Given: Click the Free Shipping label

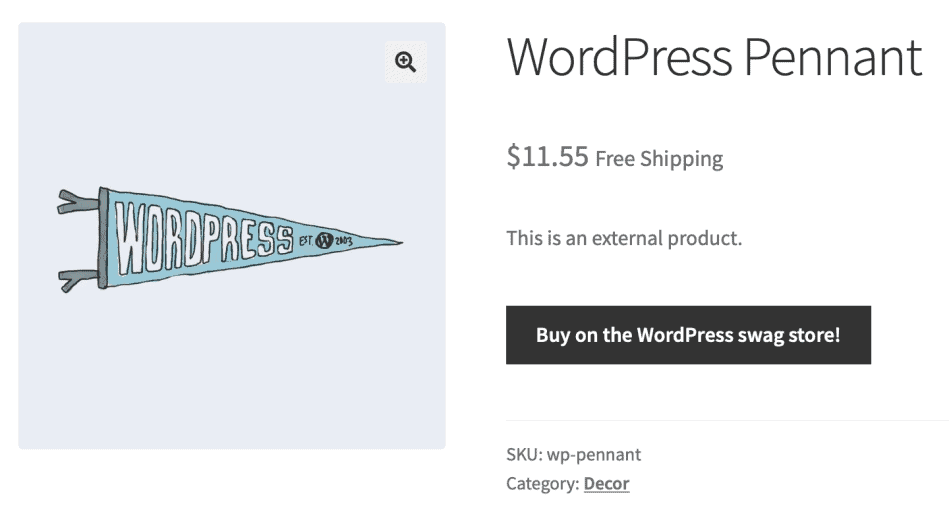Looking at the screenshot, I should tap(659, 159).
